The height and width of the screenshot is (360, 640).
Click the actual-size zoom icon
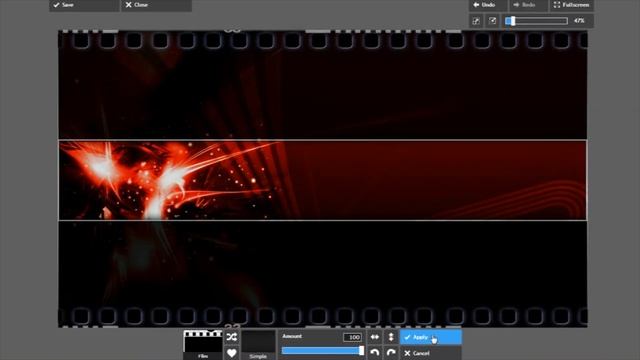coord(493,21)
